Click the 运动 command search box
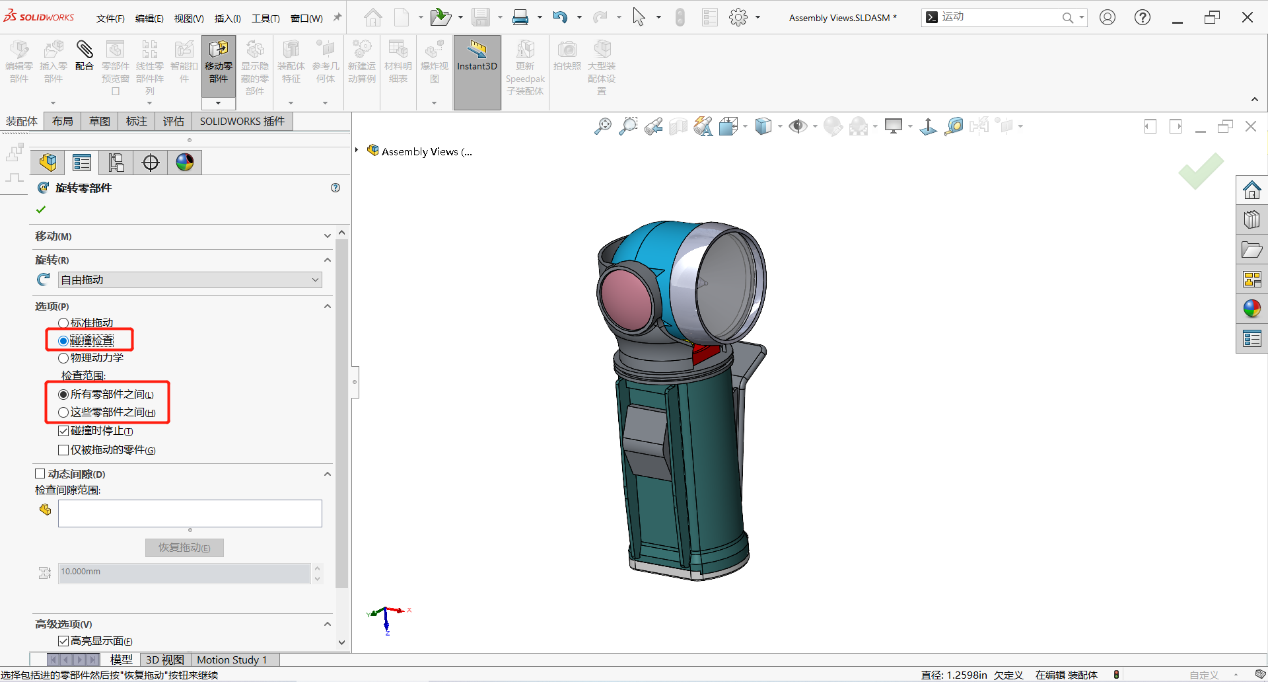 (1004, 17)
